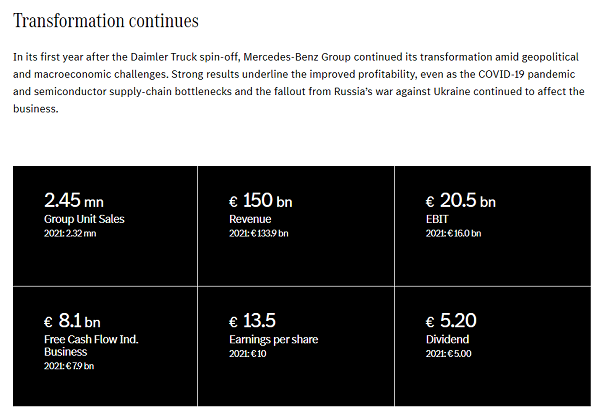
Task: Click the "Revenue" tile label
Action: tap(250, 218)
